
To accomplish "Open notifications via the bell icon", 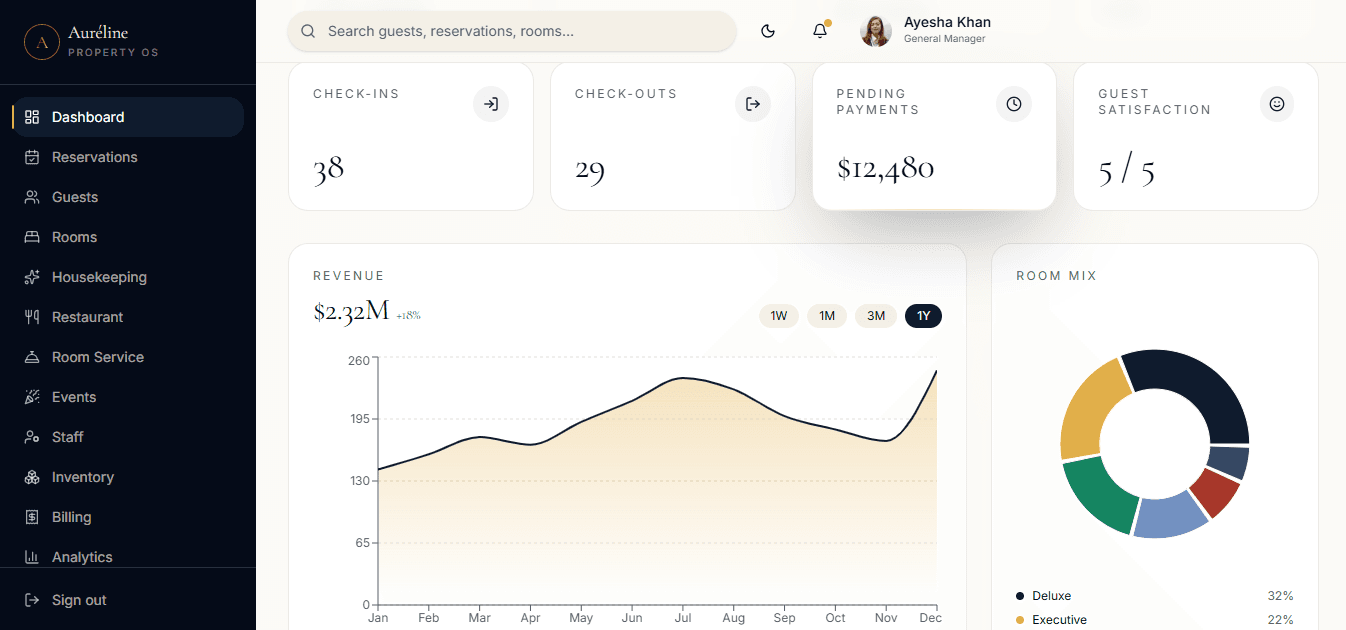I will point(820,31).
